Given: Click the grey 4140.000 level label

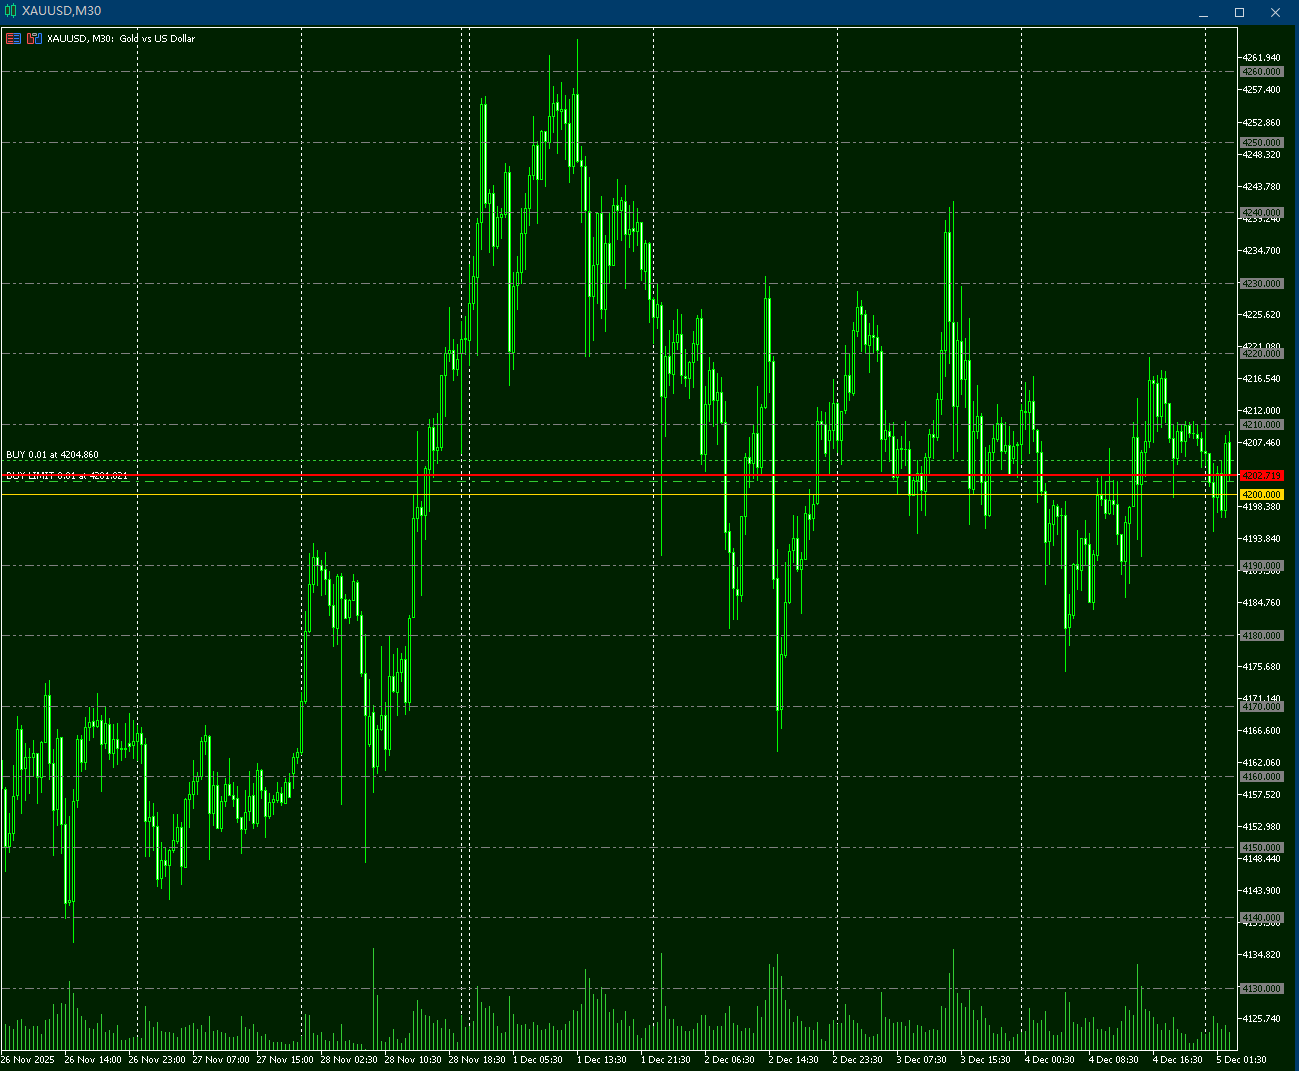Looking at the screenshot, I should [x=1261, y=918].
